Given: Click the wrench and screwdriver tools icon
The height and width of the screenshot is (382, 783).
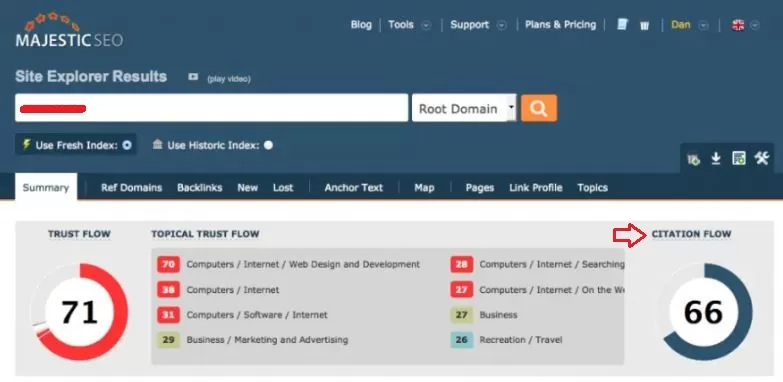Looking at the screenshot, I should click(x=762, y=159).
